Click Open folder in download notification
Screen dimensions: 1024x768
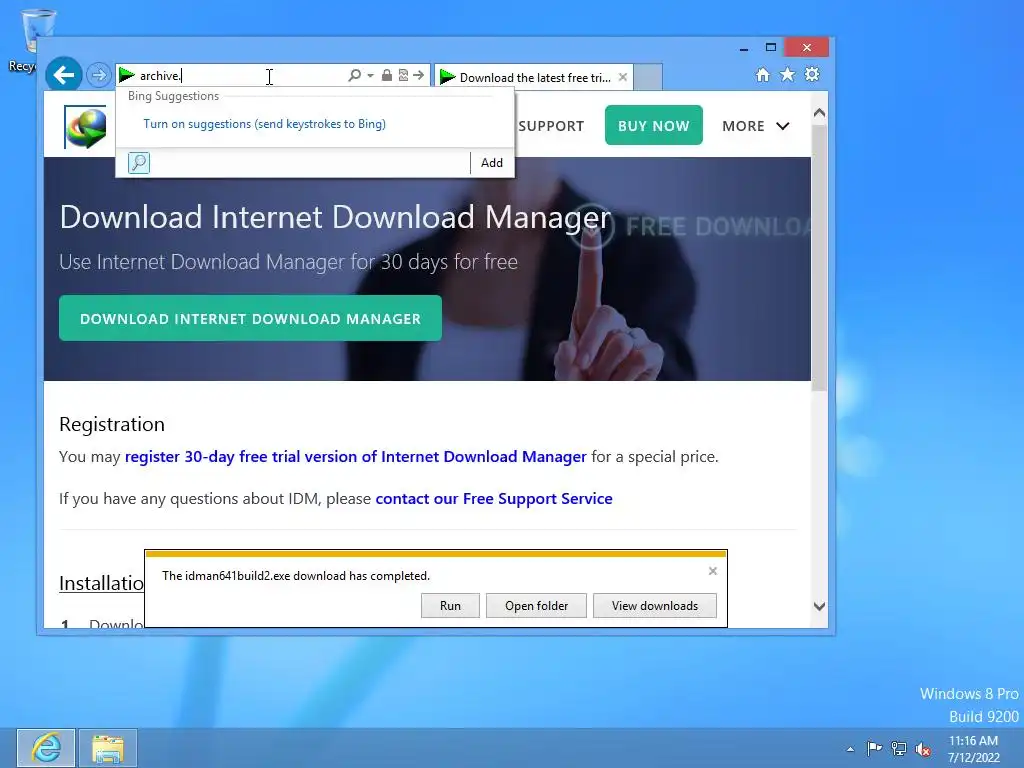536,605
